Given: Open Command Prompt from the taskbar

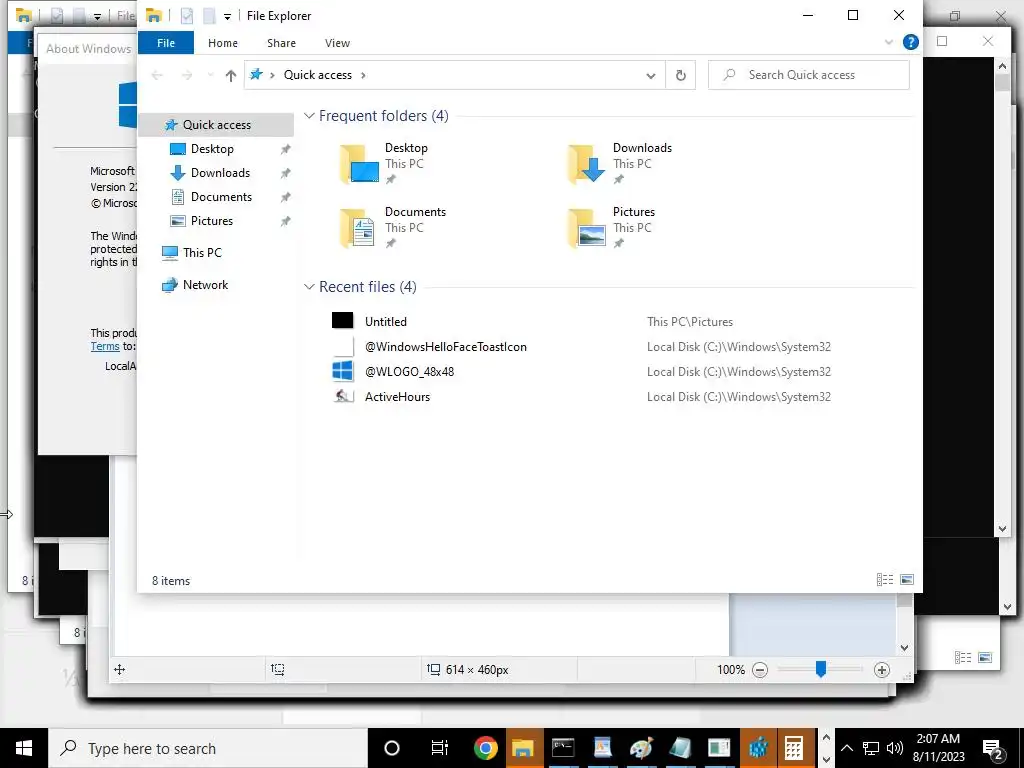Looking at the screenshot, I should [562, 748].
